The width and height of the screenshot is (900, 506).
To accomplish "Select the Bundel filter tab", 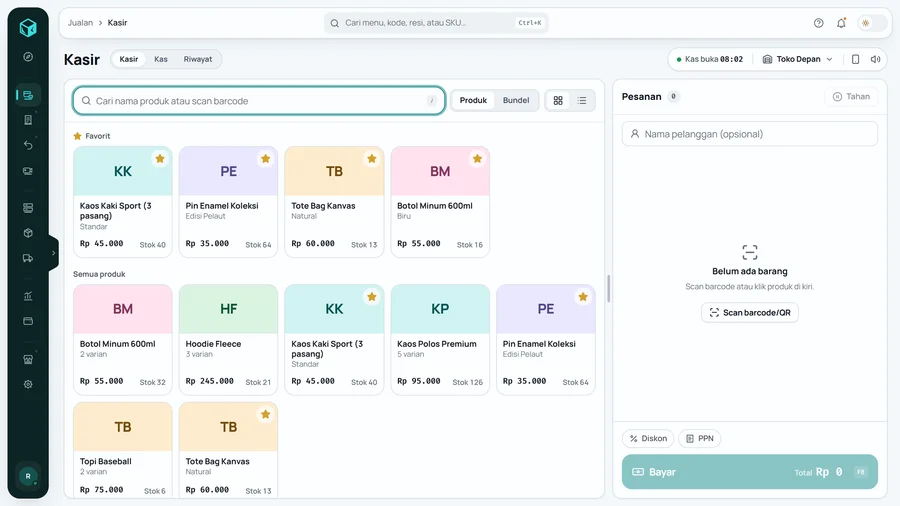I will tap(516, 100).
